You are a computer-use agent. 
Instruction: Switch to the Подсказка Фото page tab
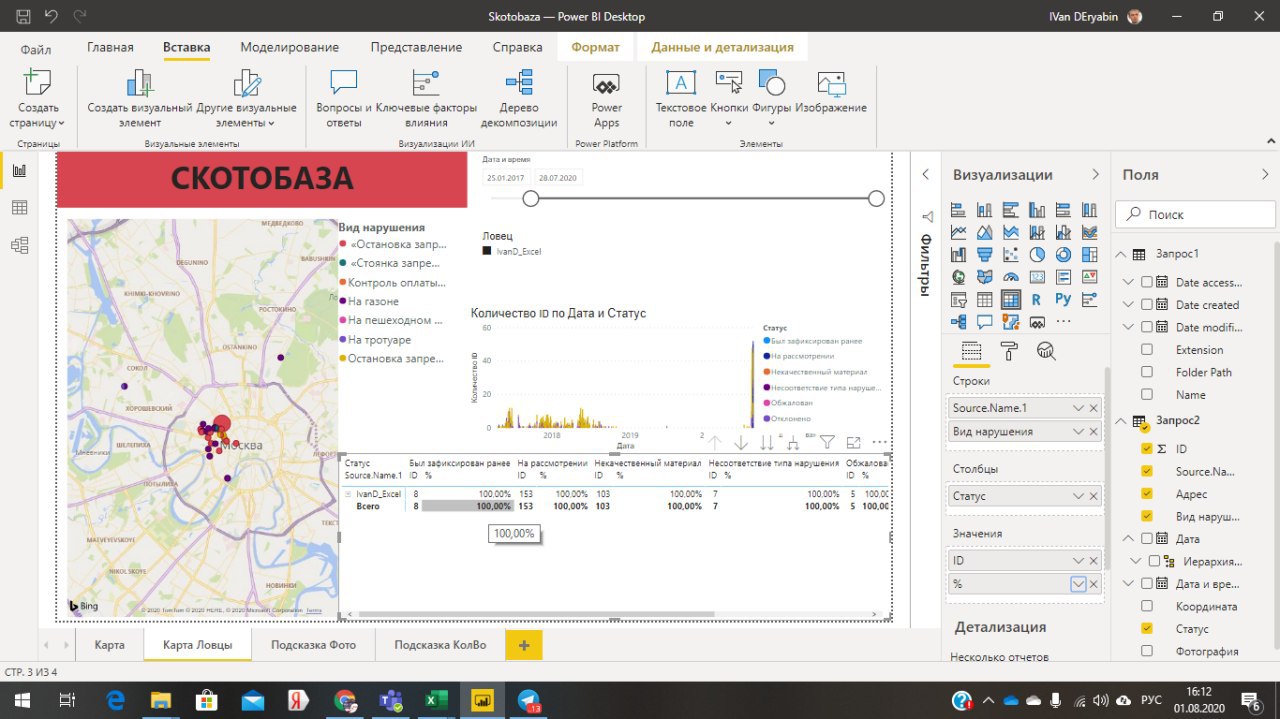point(313,645)
